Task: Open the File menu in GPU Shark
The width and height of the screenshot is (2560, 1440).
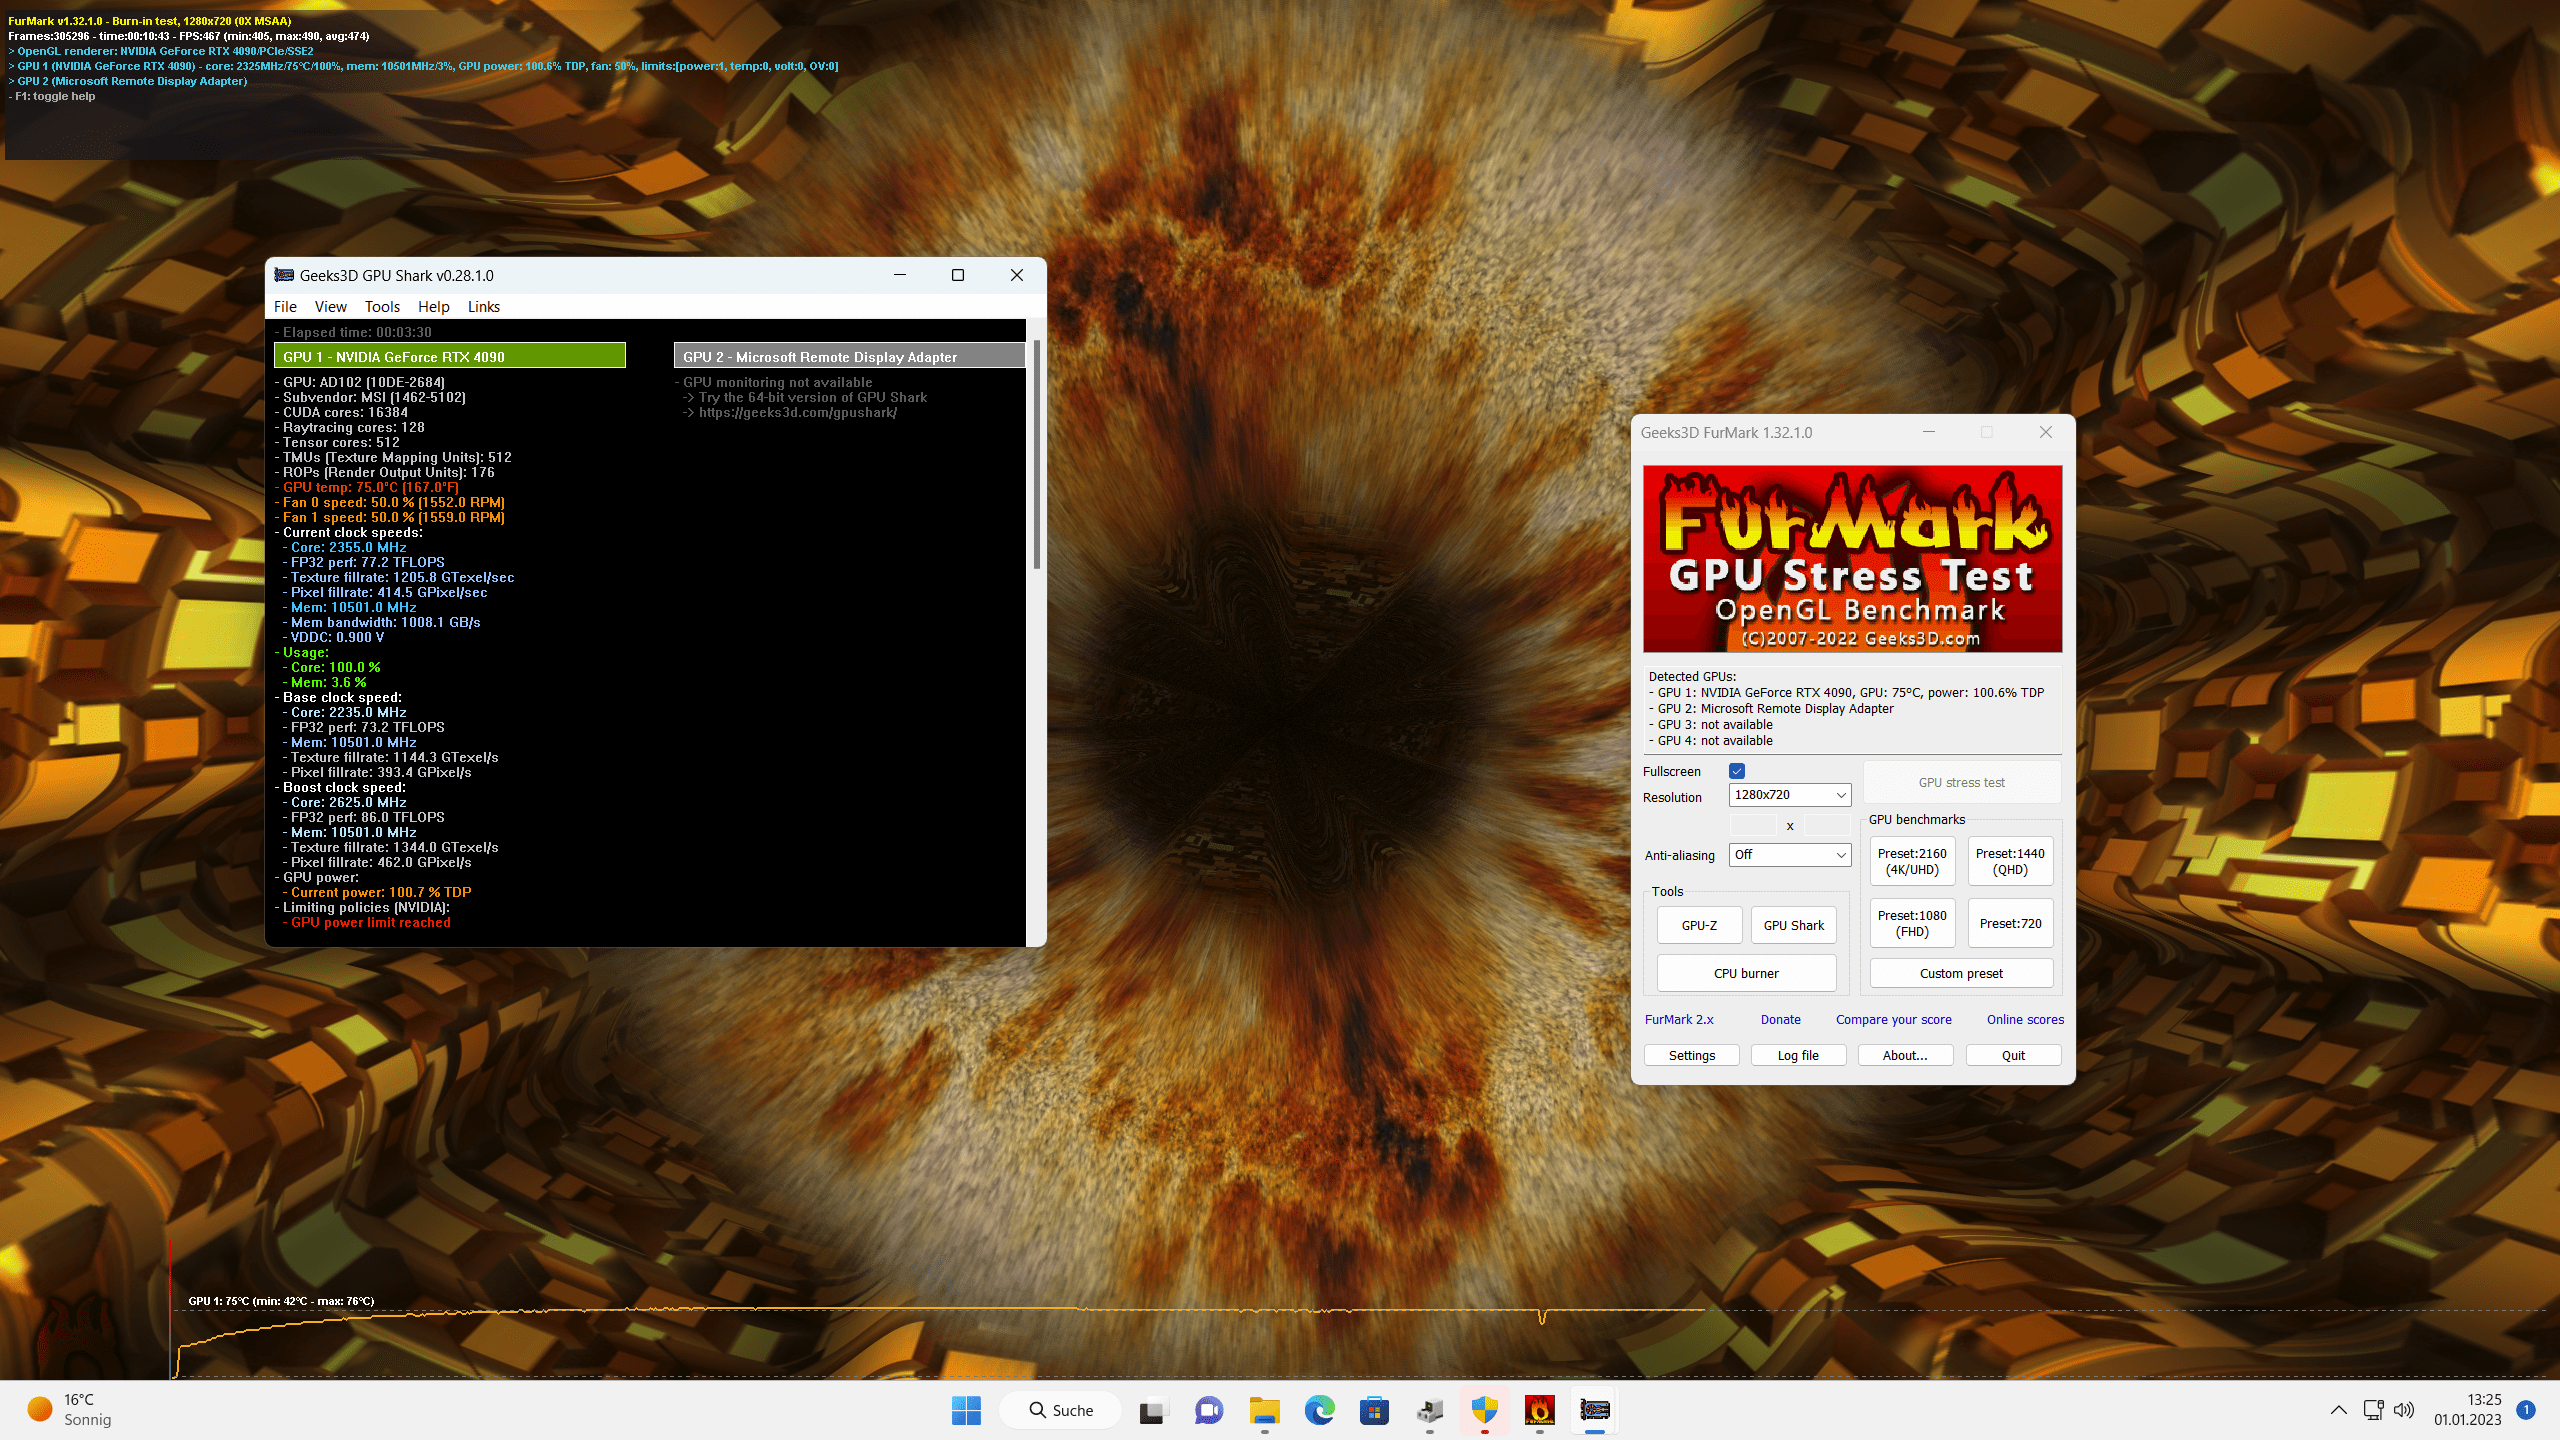Action: (285, 307)
